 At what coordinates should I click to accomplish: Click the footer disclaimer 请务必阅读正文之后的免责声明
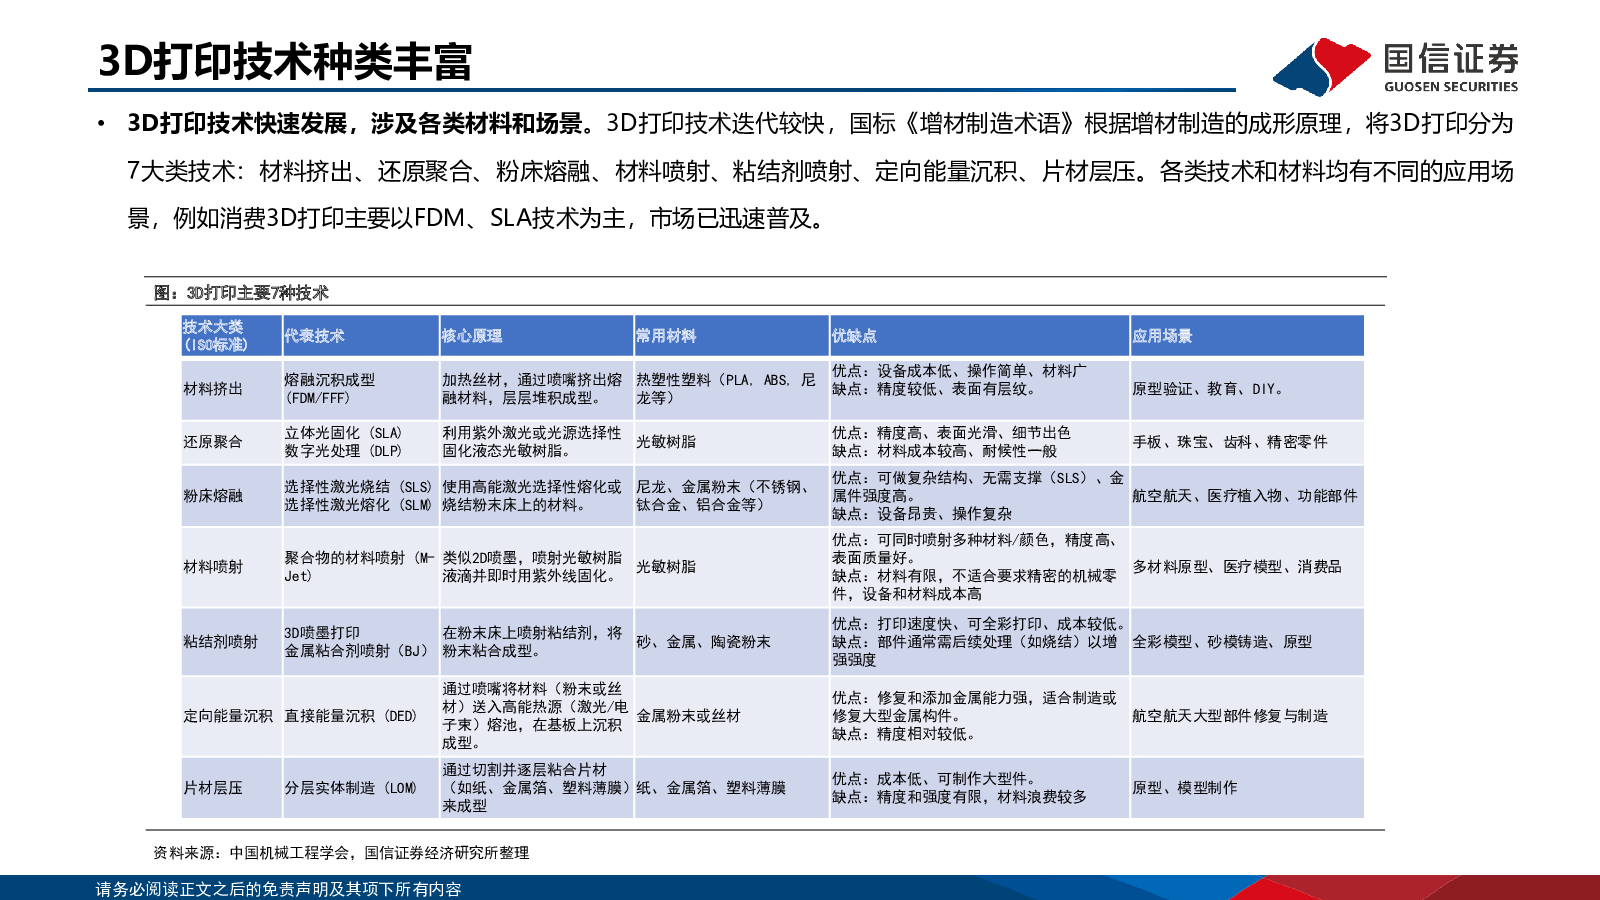278,889
